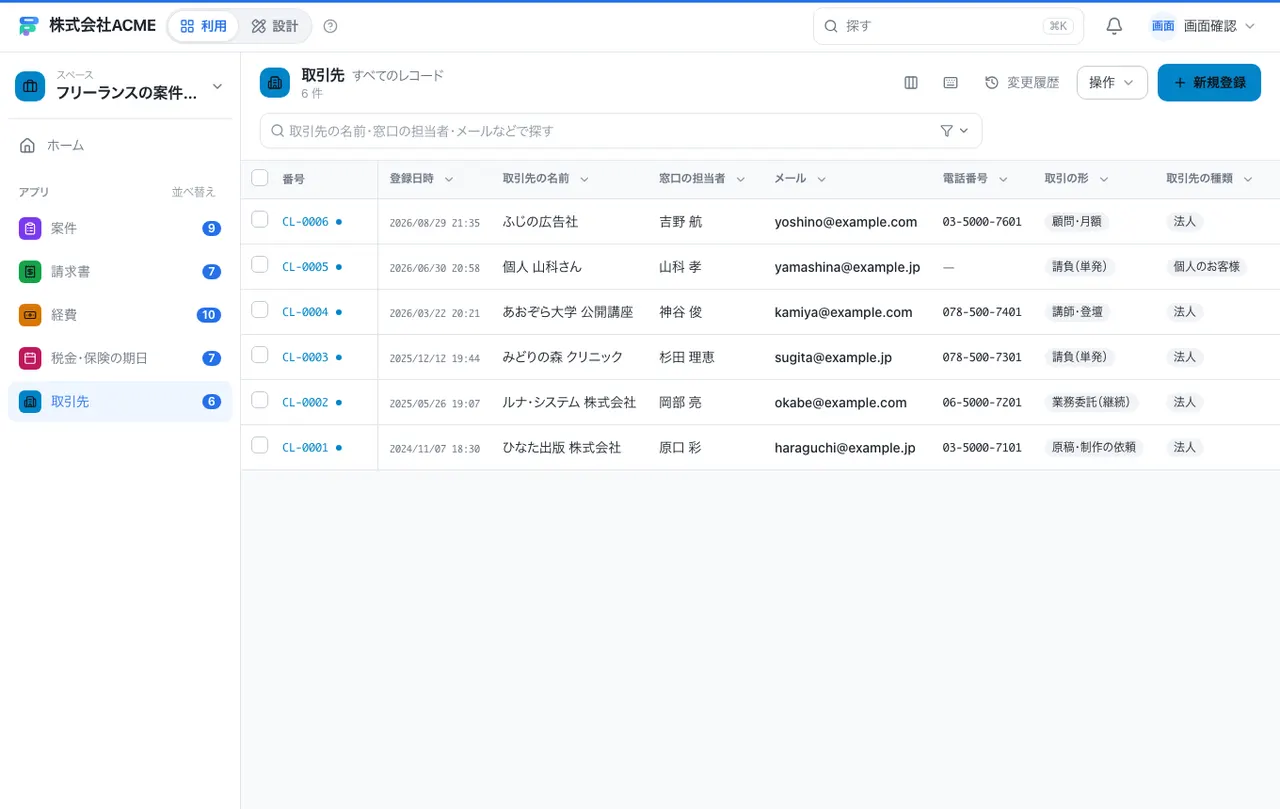Viewport: 1280px width, 809px height.
Task: Open the 取引の形 column menu
Action: tap(1104, 179)
